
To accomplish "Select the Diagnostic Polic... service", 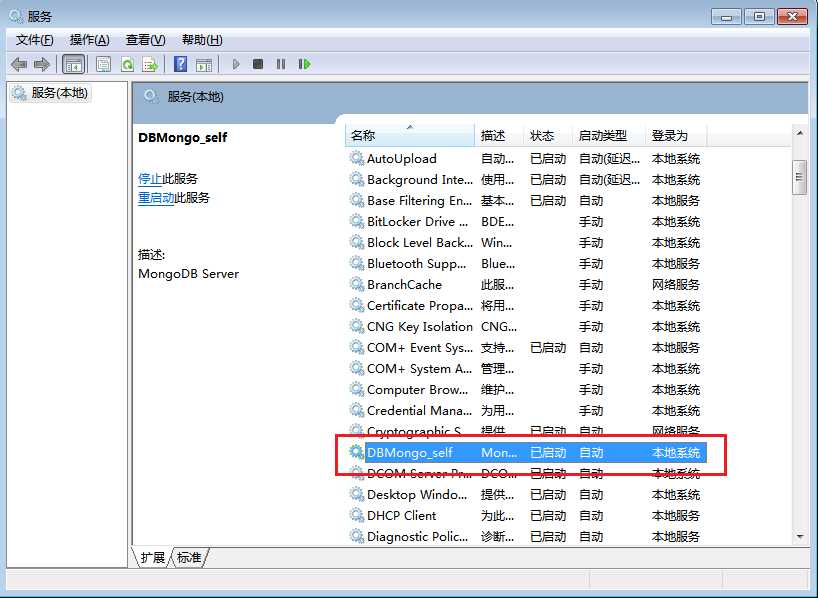I will (x=526, y=536).
